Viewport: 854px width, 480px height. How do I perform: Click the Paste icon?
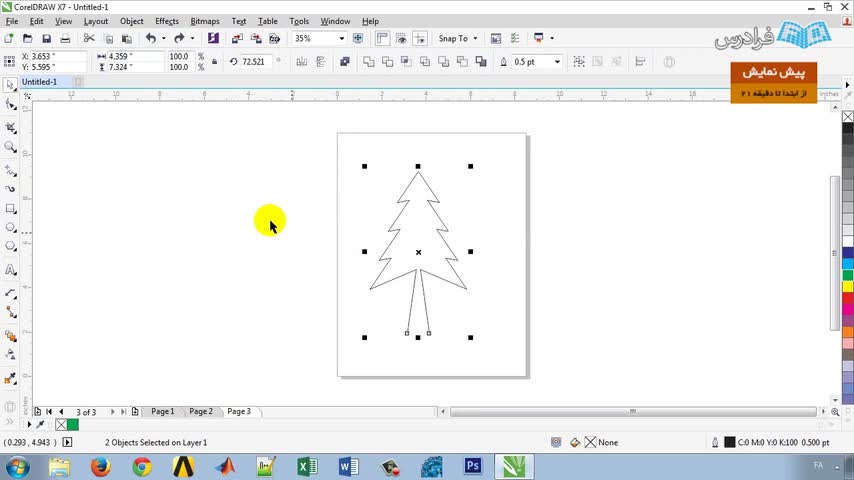[127, 39]
